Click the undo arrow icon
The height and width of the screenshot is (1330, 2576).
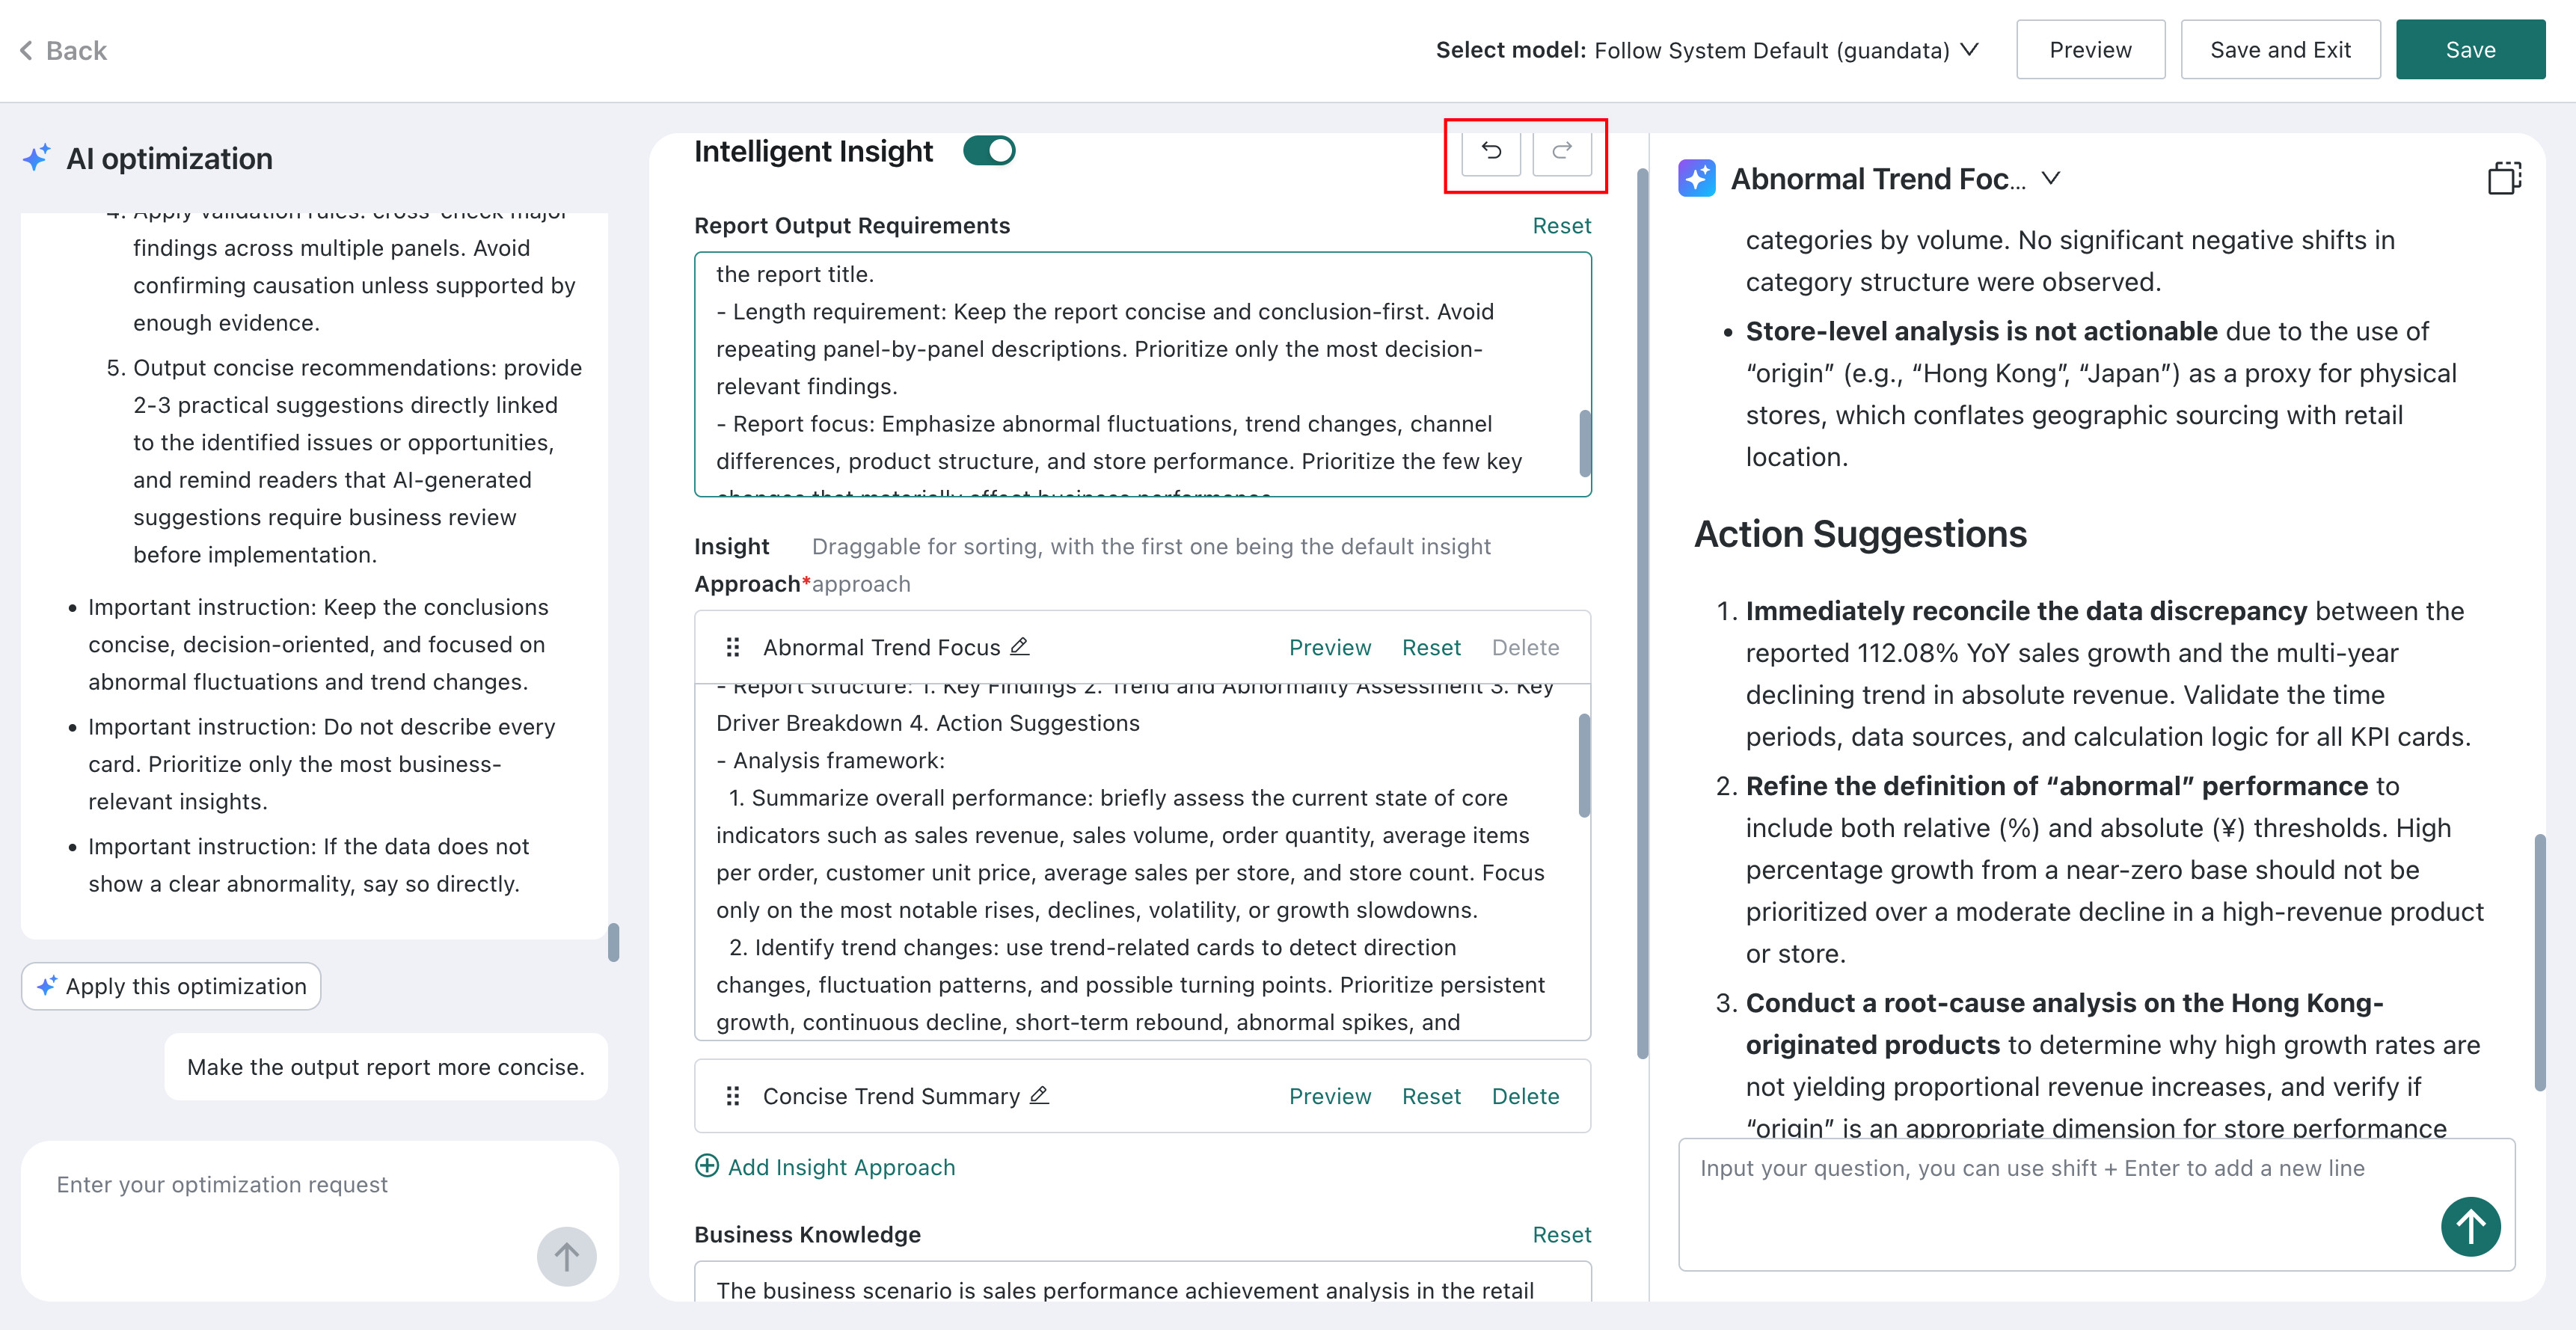coord(1490,152)
